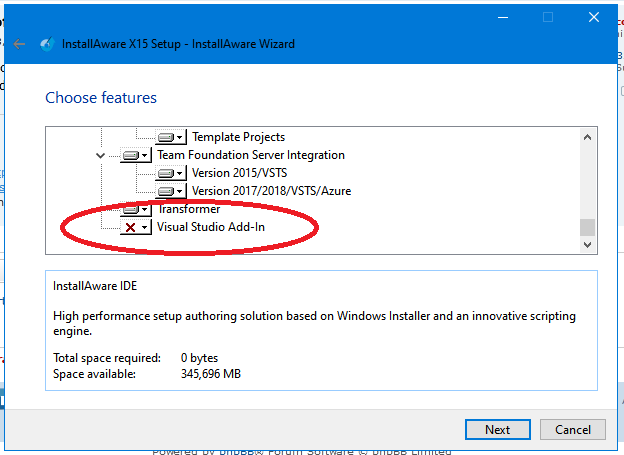Select the Visual Studio Add-In label
624x455 pixels.
point(211,227)
